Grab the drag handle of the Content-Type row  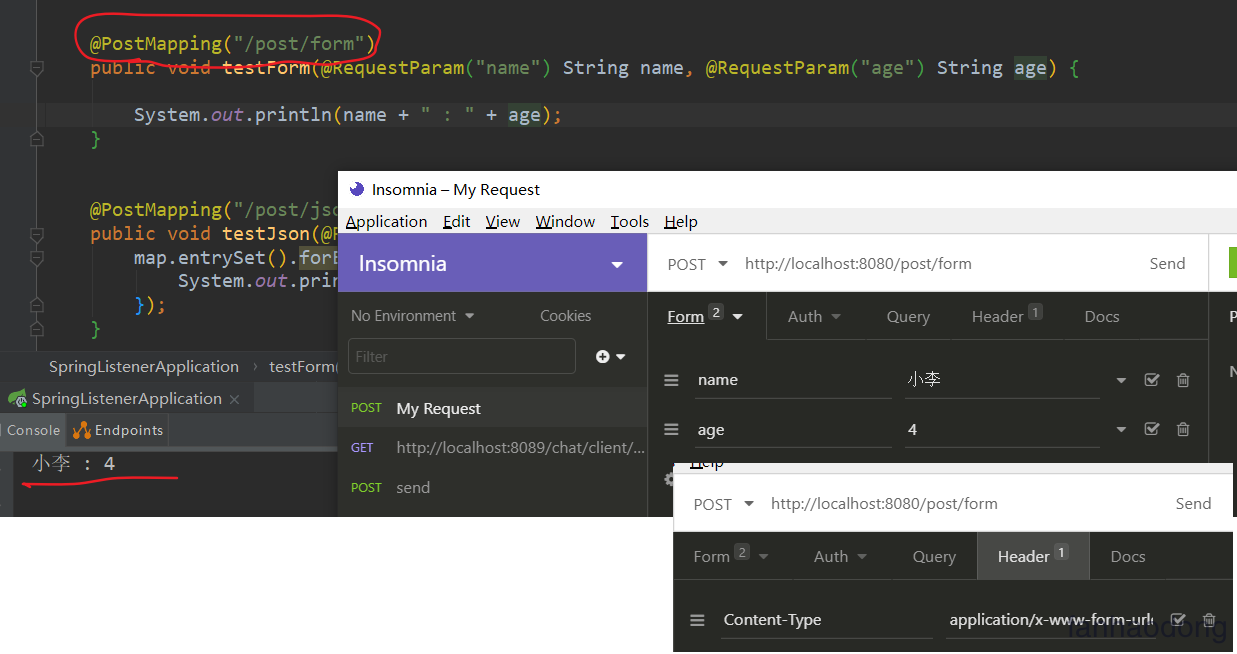(698, 620)
